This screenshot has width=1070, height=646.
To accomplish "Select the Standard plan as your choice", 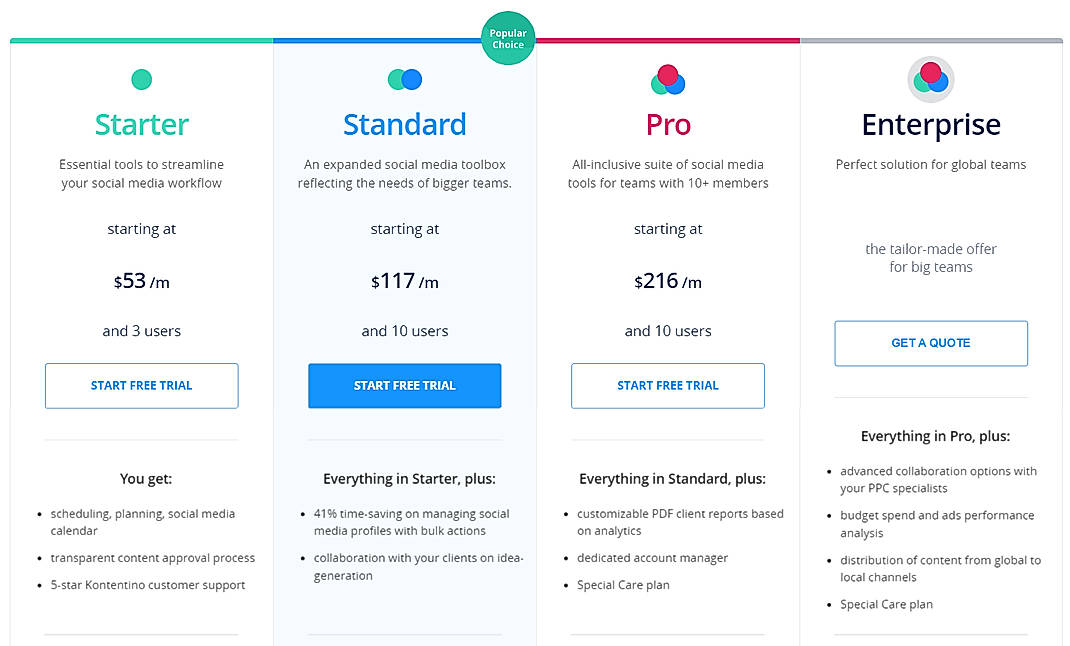I will coord(404,124).
